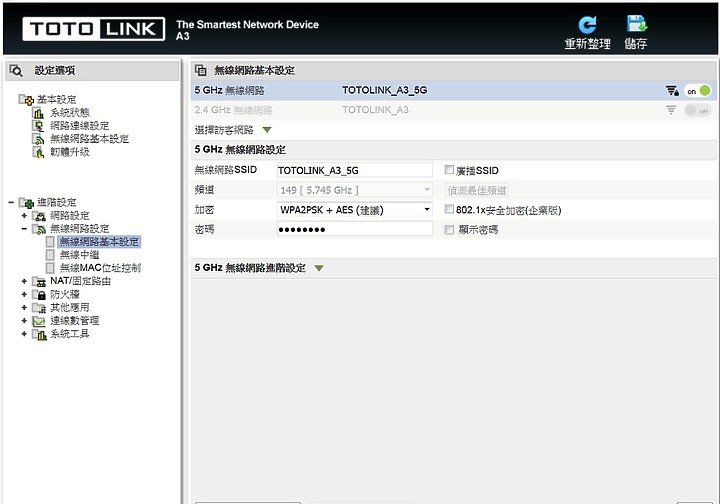The width and height of the screenshot is (720, 504).
Task: Expand the 防火牆 tree node
Action: (24, 295)
